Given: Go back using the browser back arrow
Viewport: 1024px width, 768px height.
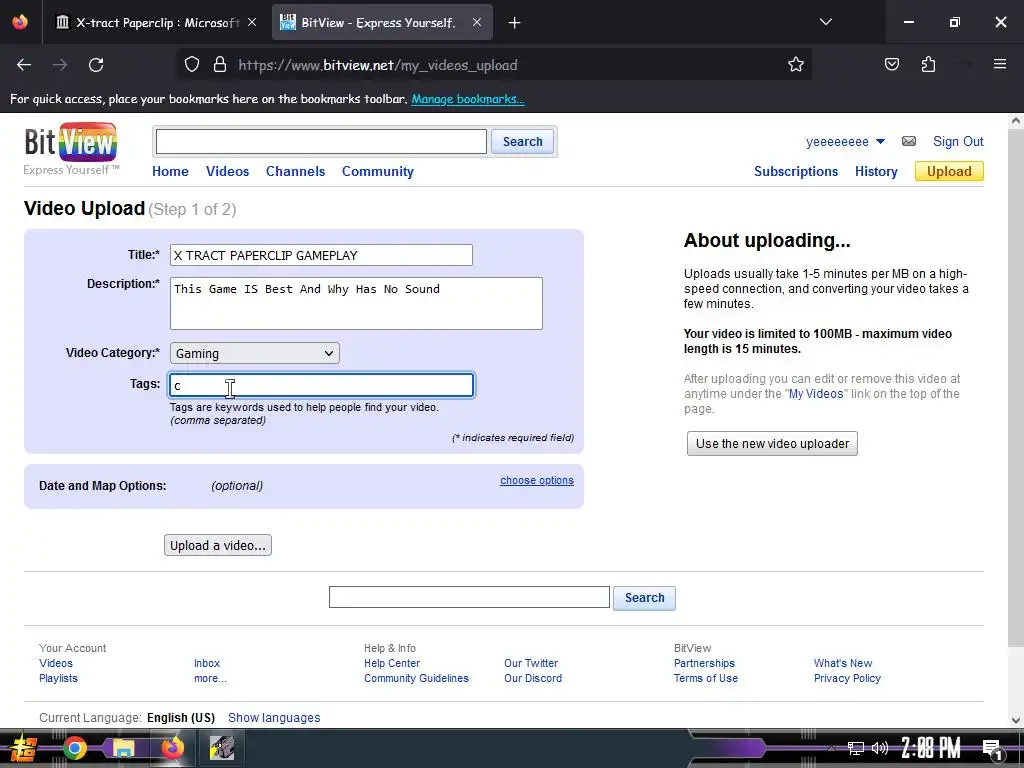Looking at the screenshot, I should tap(24, 65).
